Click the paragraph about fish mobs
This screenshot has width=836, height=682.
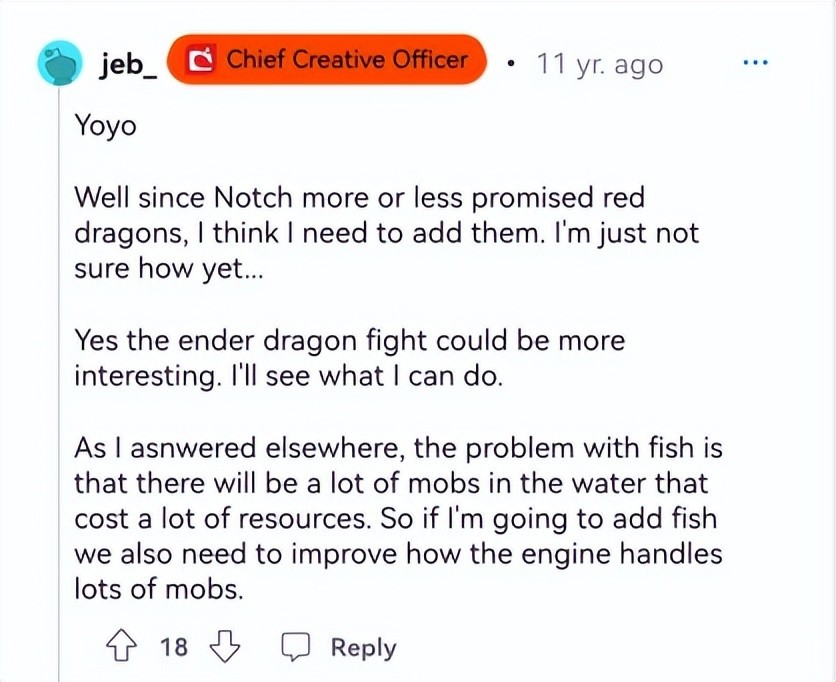[x=398, y=517]
